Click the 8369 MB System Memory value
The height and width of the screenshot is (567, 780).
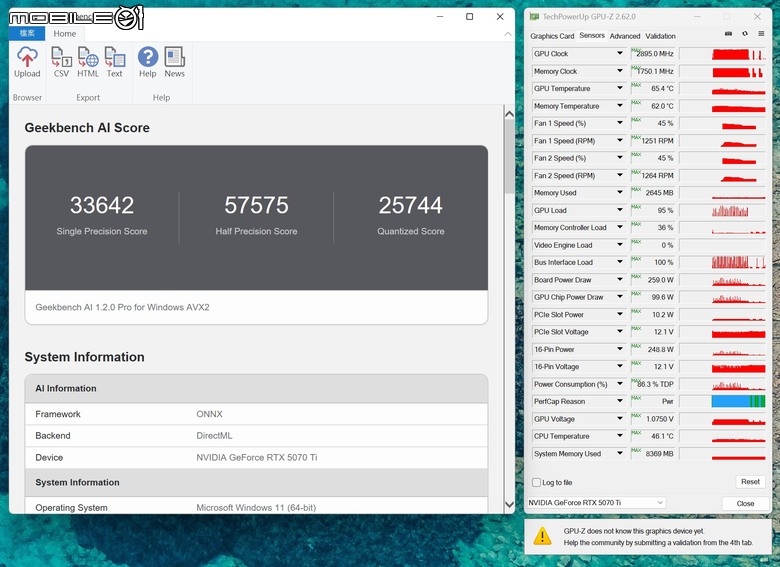coord(659,454)
